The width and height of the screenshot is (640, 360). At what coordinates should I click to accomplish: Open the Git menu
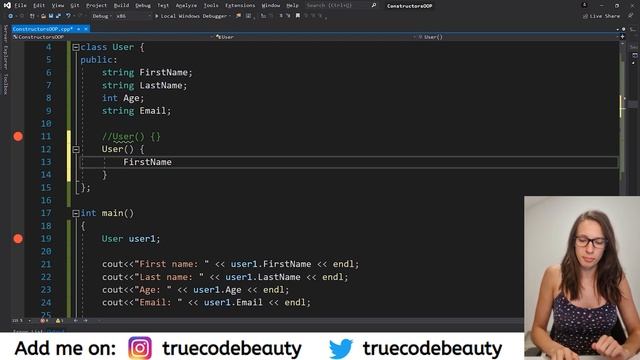(x=75, y=6)
